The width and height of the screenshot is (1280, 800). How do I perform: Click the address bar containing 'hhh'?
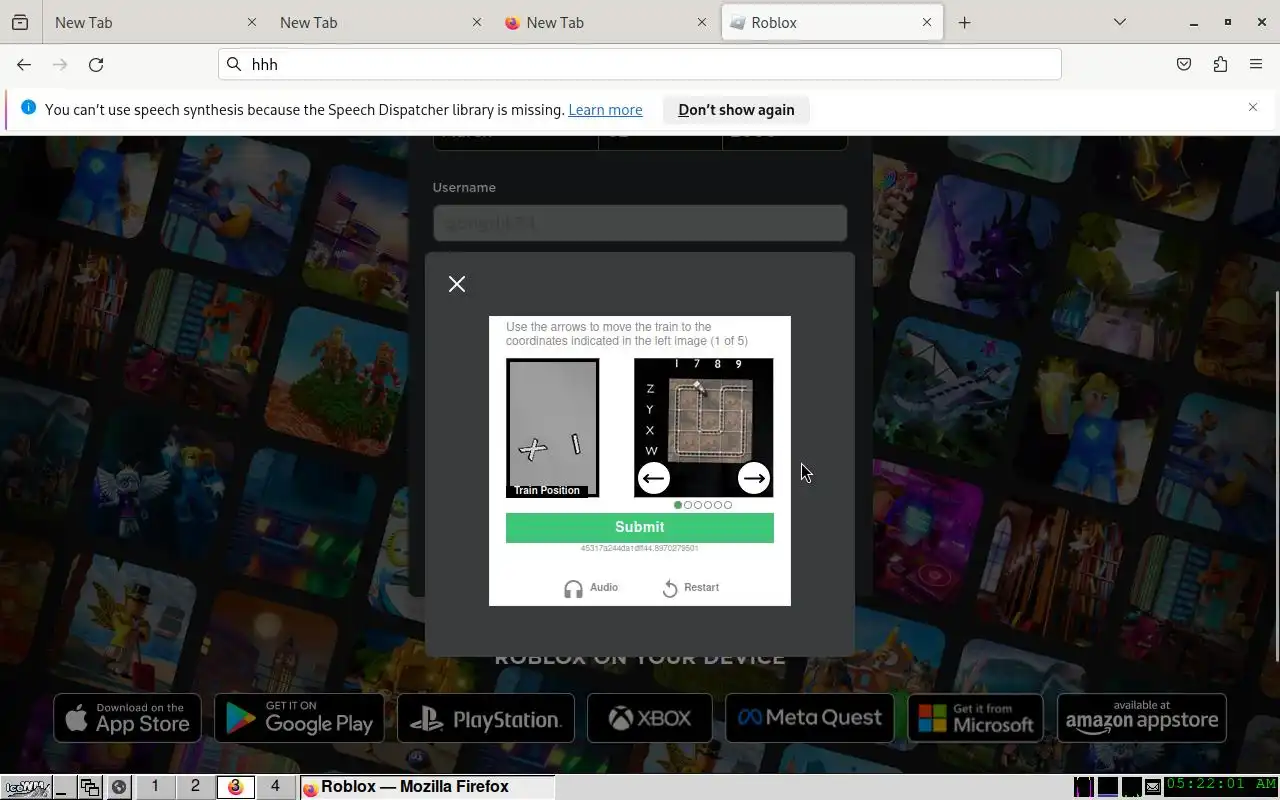tap(640, 64)
